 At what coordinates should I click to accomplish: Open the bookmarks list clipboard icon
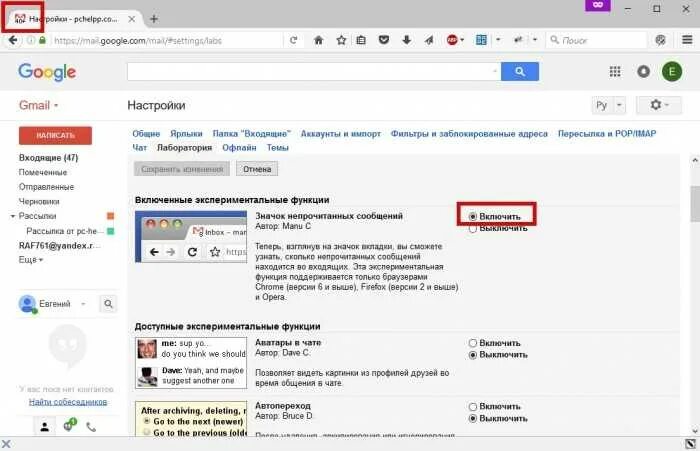tap(361, 40)
